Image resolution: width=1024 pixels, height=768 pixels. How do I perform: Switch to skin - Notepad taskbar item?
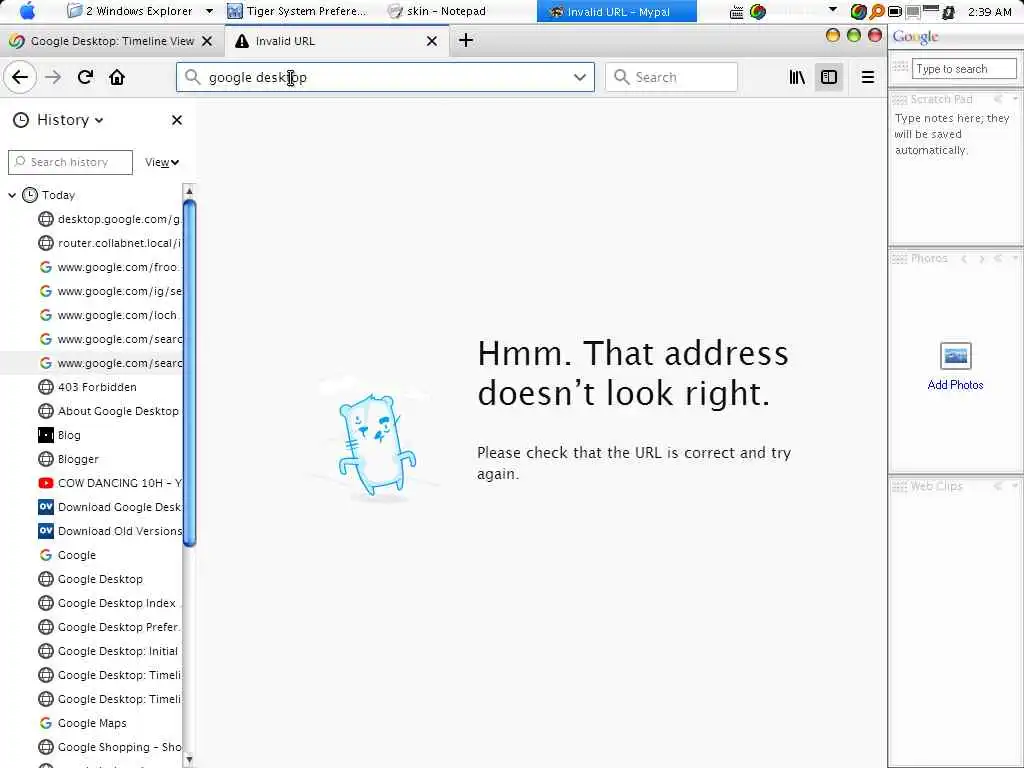point(437,11)
